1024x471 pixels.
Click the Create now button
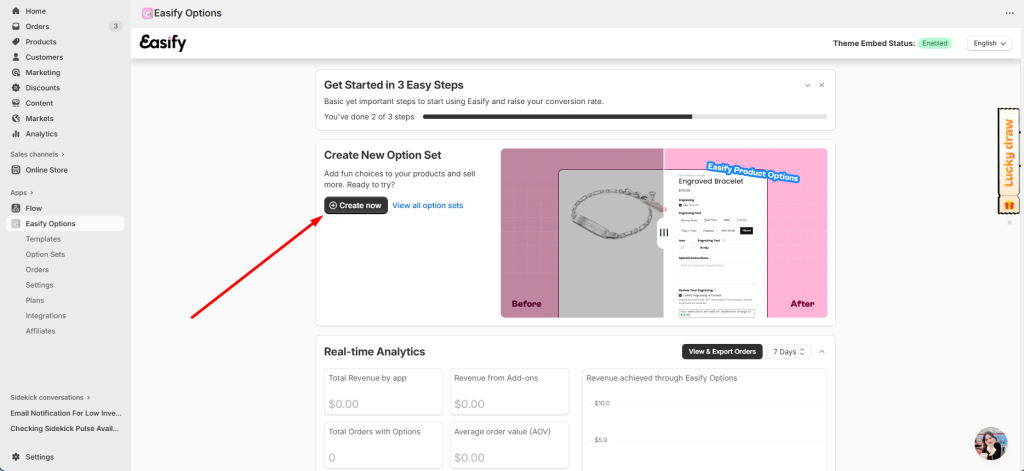[355, 205]
